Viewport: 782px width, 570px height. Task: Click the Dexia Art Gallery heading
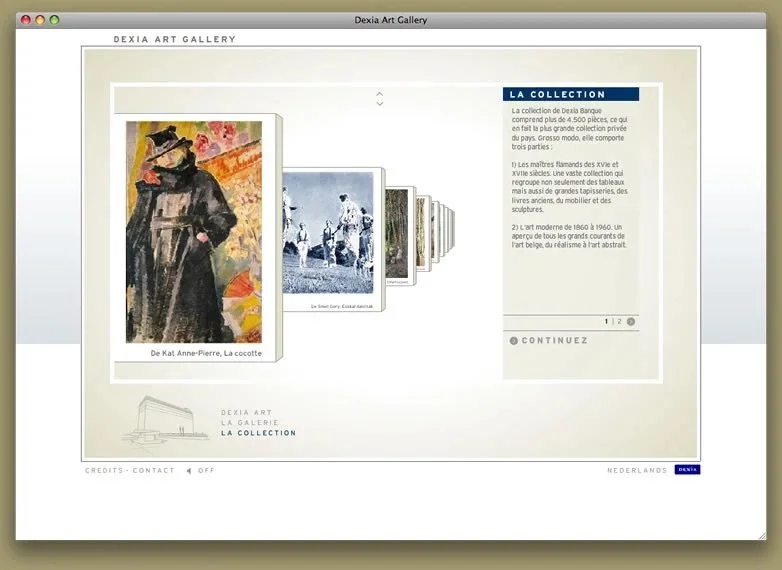[x=175, y=39]
